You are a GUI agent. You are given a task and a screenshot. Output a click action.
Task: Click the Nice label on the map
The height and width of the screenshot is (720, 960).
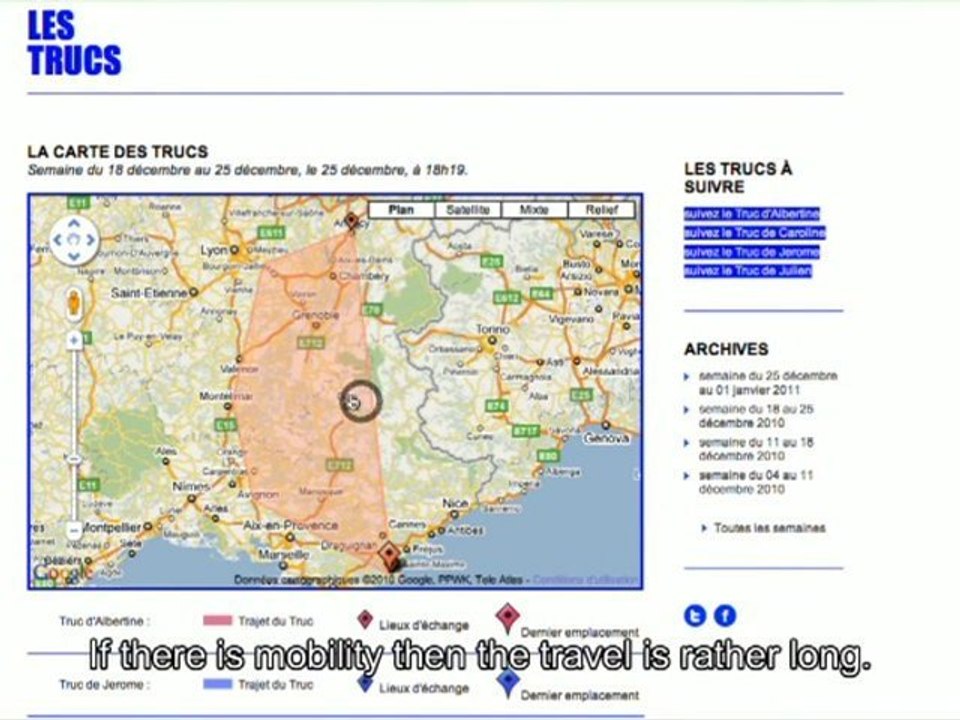(x=455, y=503)
